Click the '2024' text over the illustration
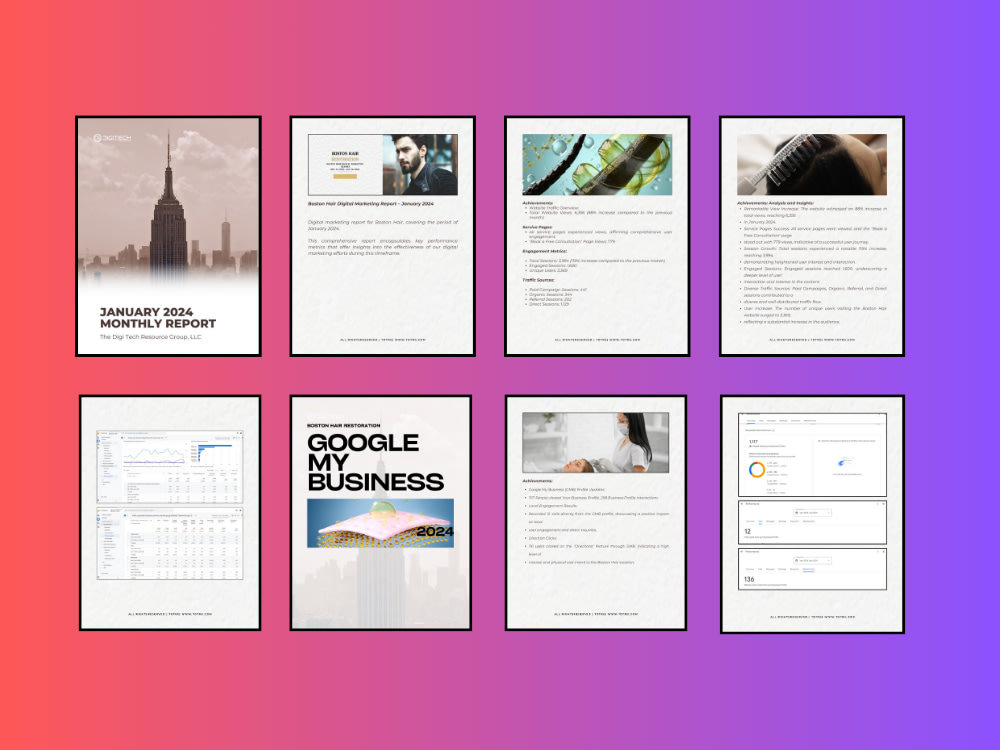 (x=435, y=532)
